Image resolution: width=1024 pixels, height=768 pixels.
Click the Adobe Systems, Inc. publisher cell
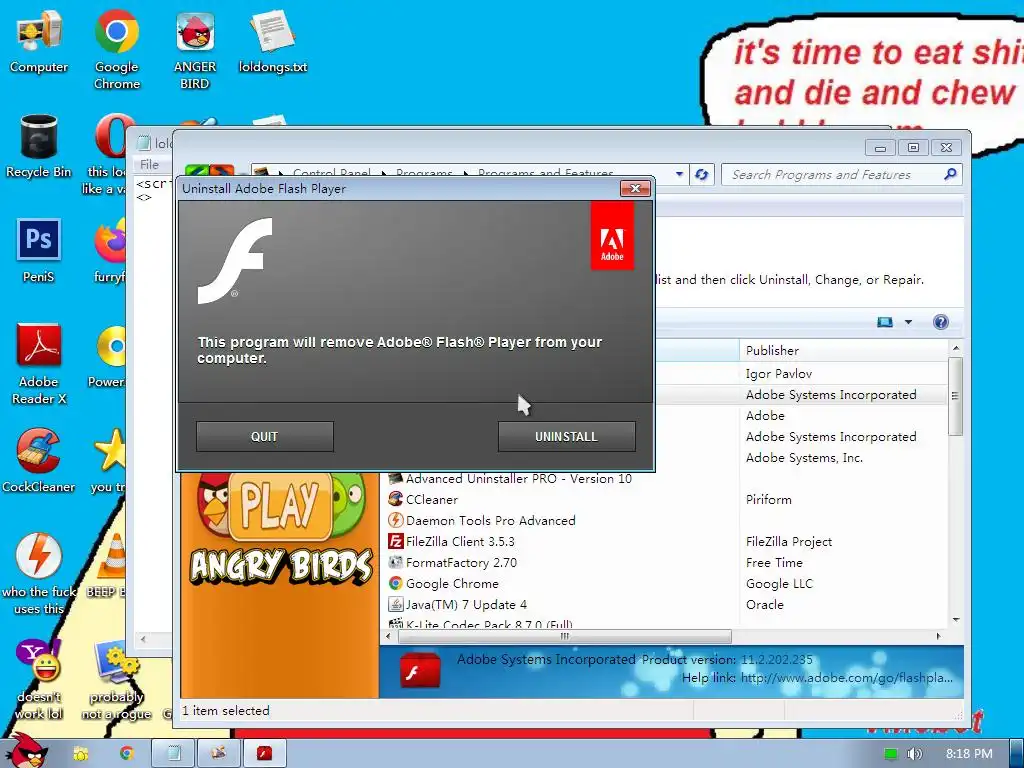coord(804,458)
